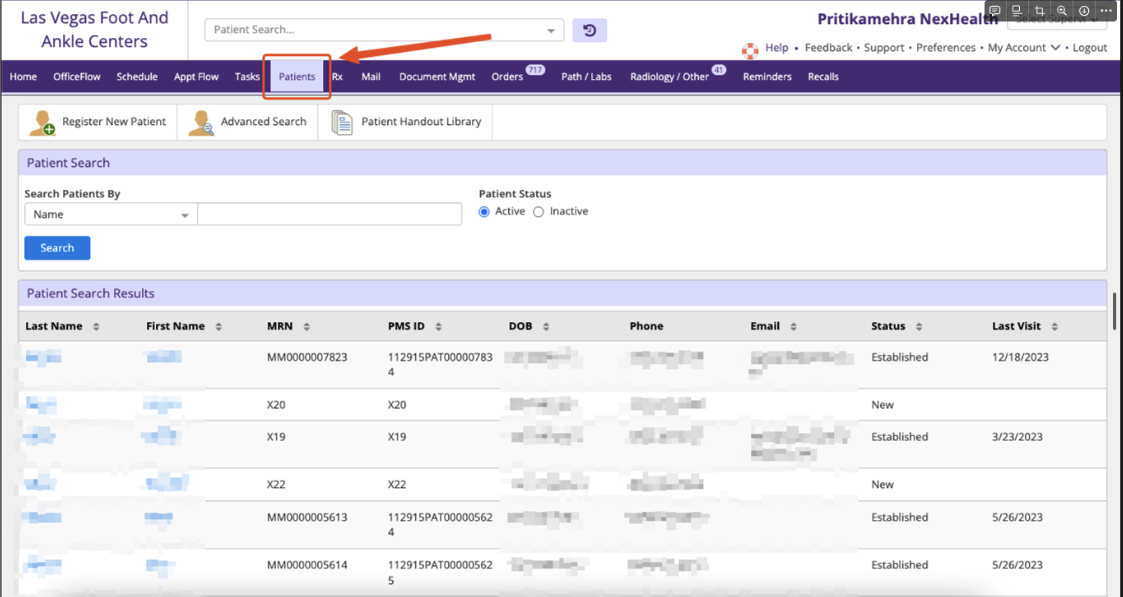Select the Patients tab

coord(297,77)
